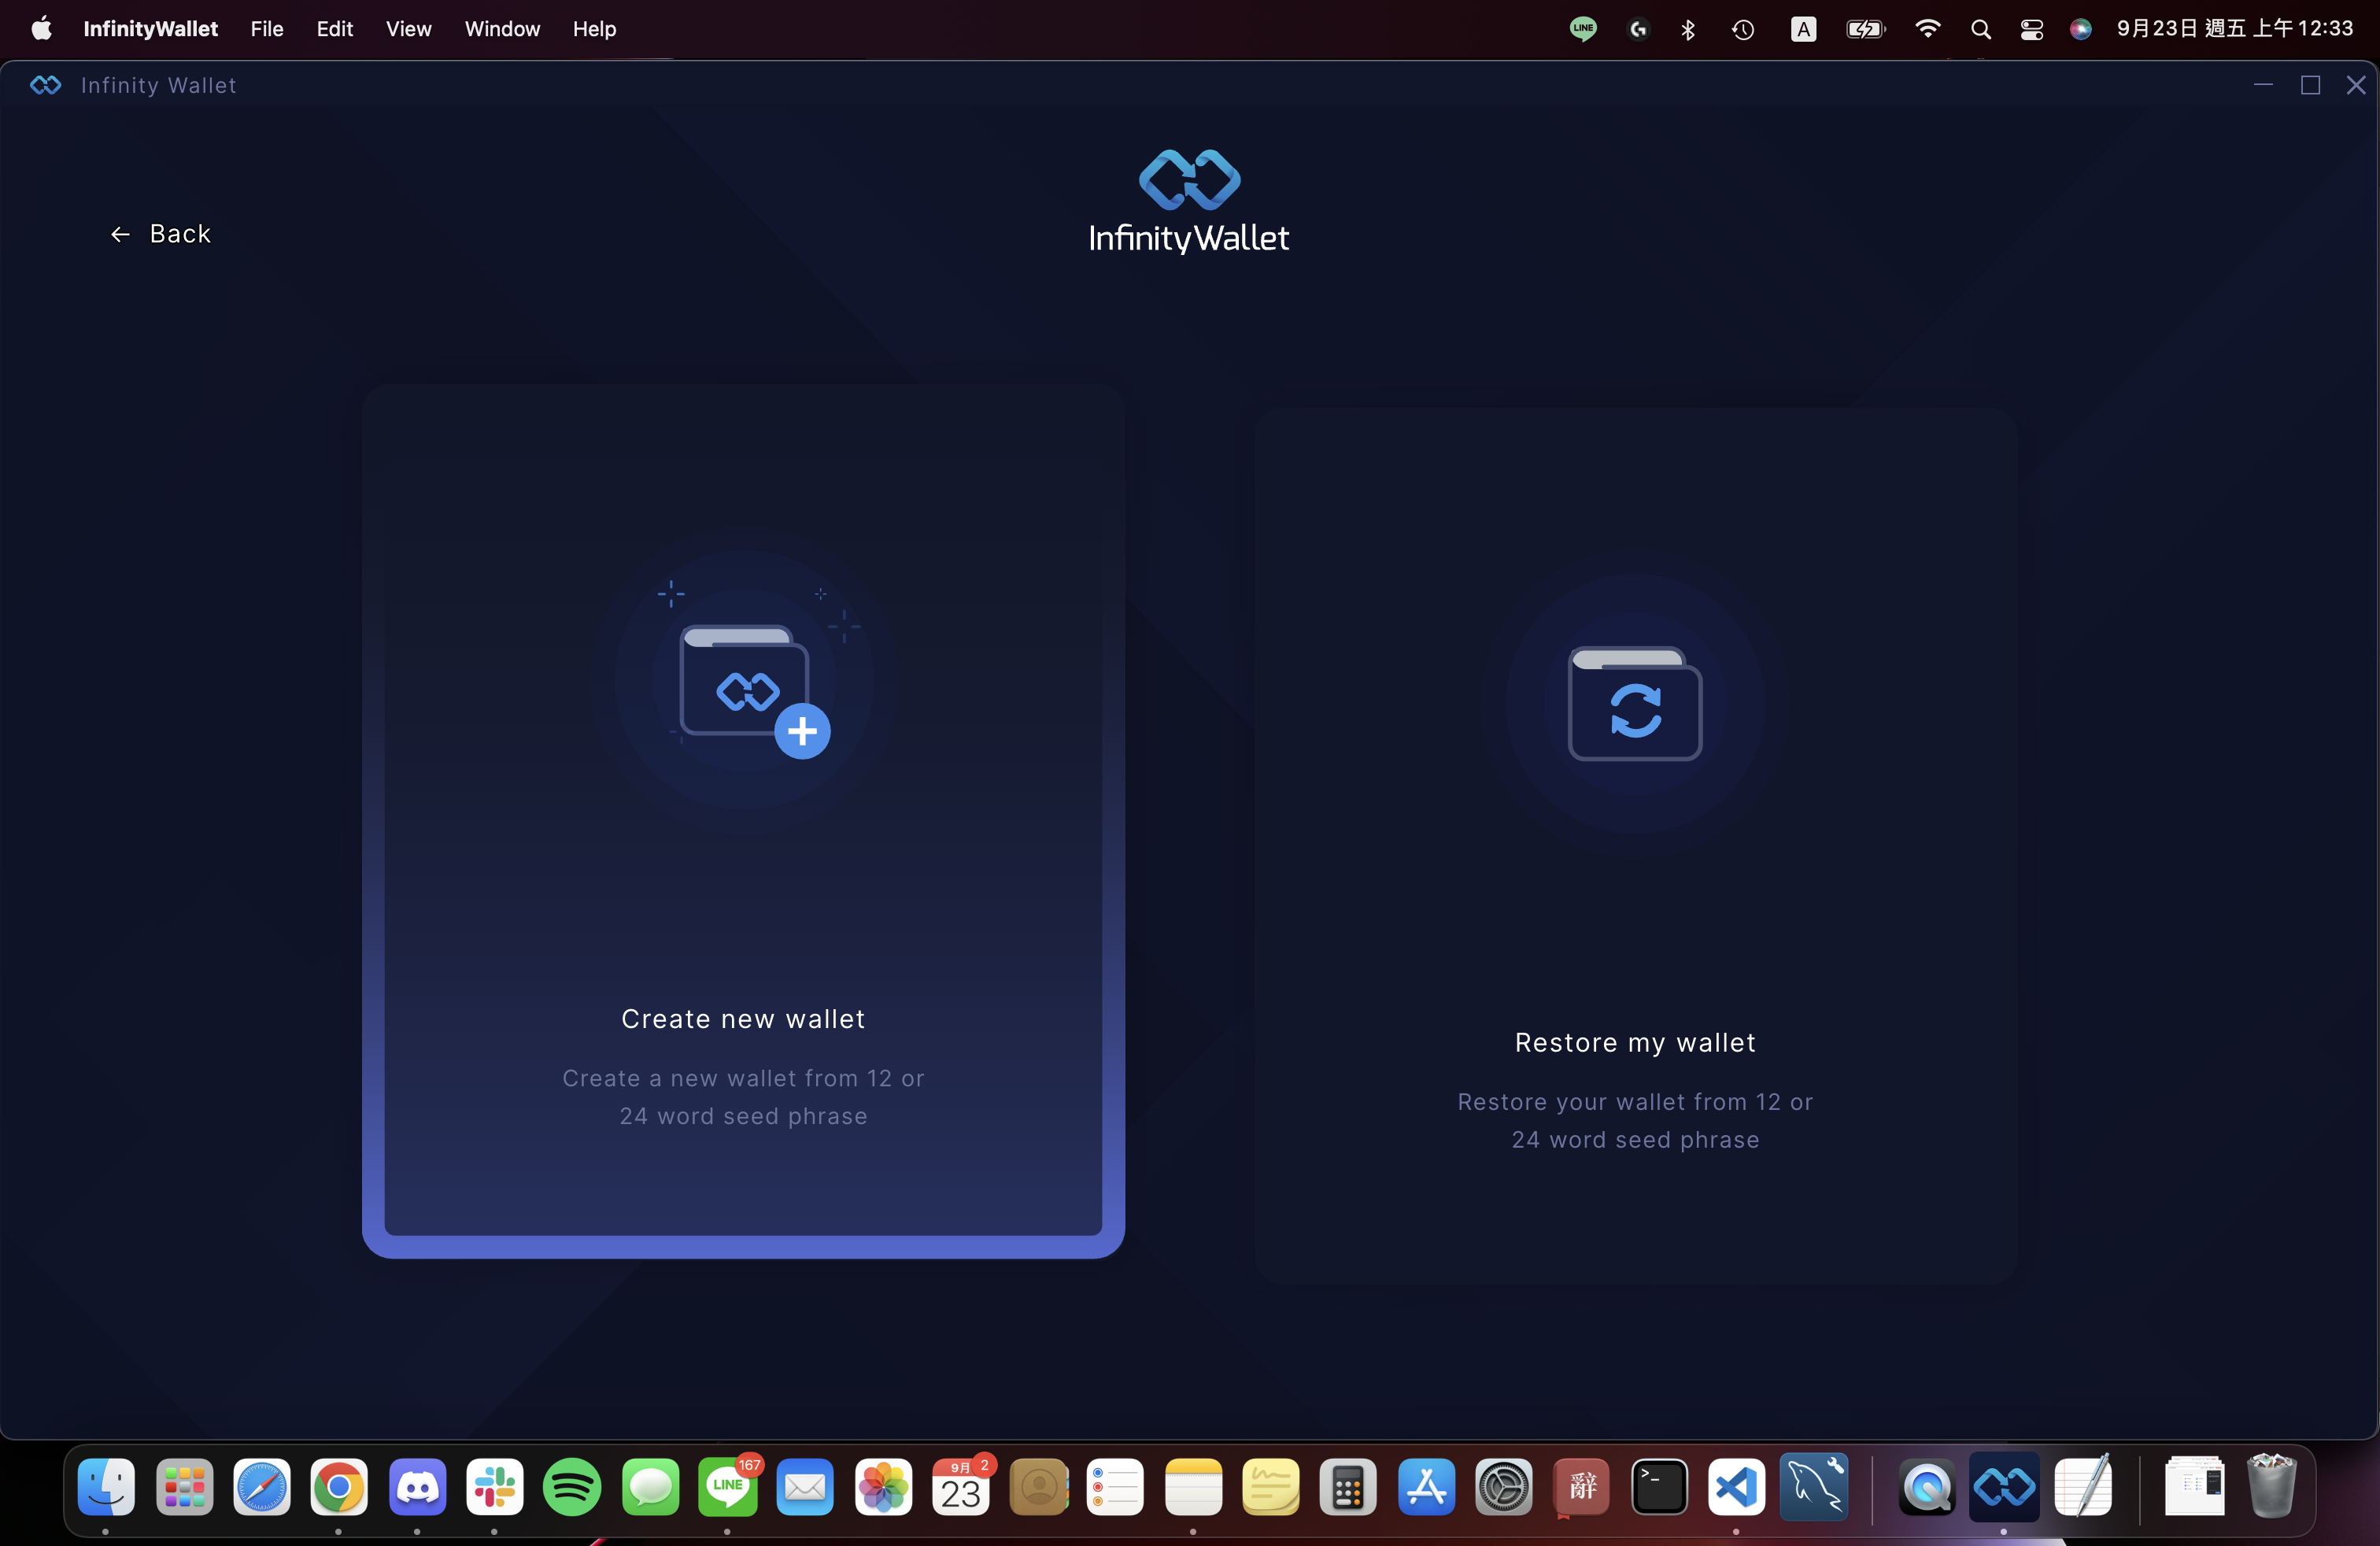Click the Infinity Wallet icon in the dock
The height and width of the screenshot is (1546, 2380).
[x=2003, y=1487]
